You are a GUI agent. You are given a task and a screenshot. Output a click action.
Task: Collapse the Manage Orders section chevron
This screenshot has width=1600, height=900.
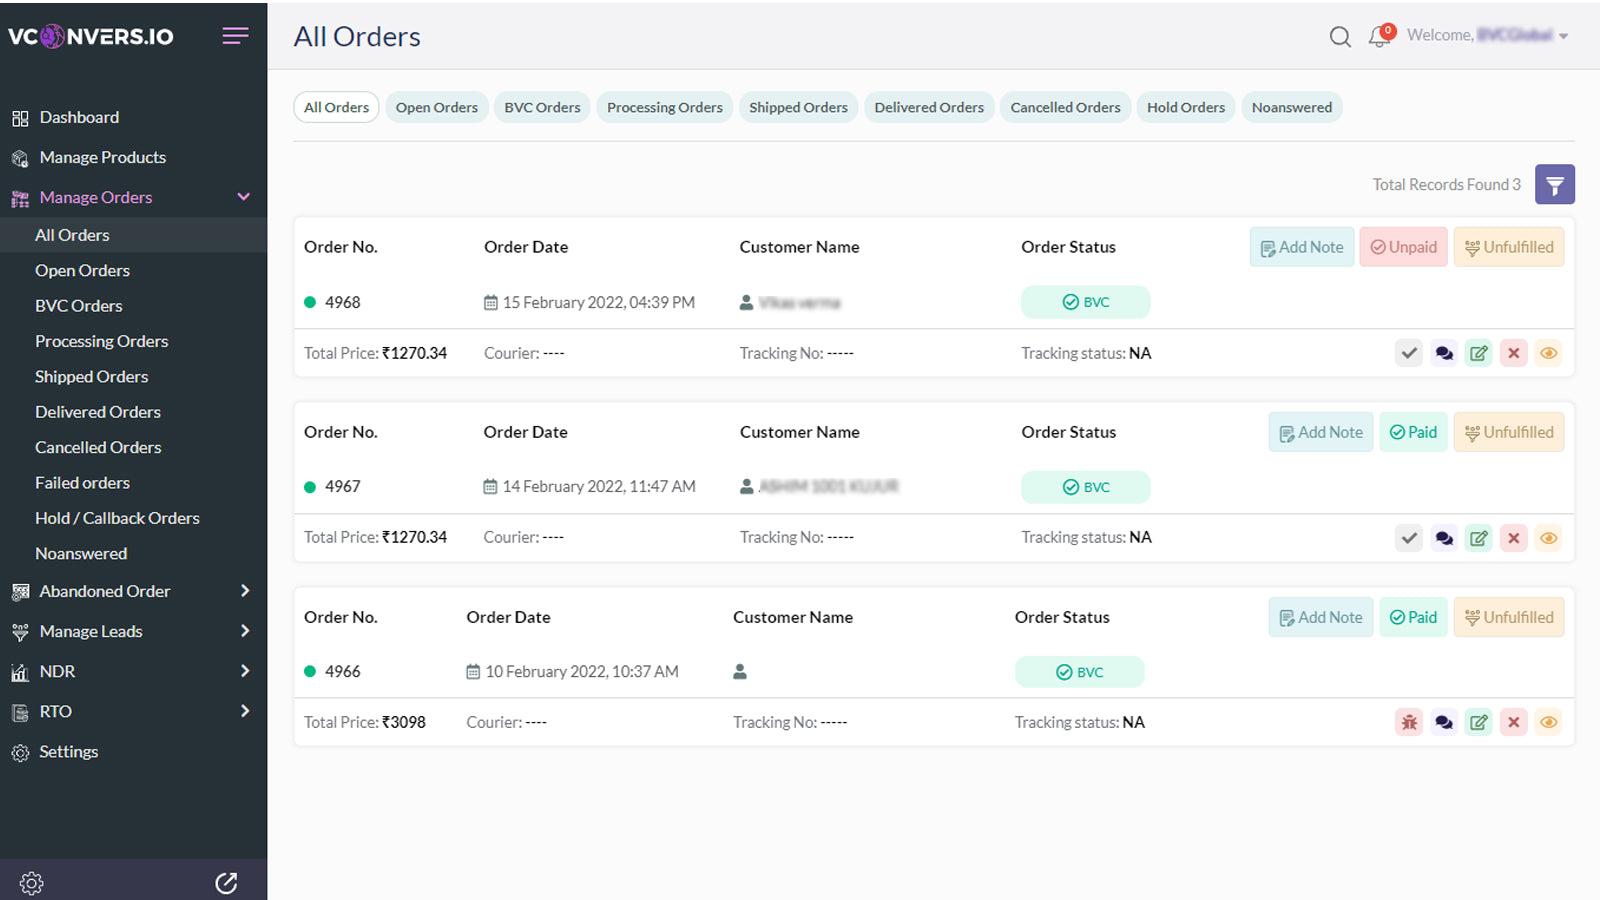coord(243,197)
